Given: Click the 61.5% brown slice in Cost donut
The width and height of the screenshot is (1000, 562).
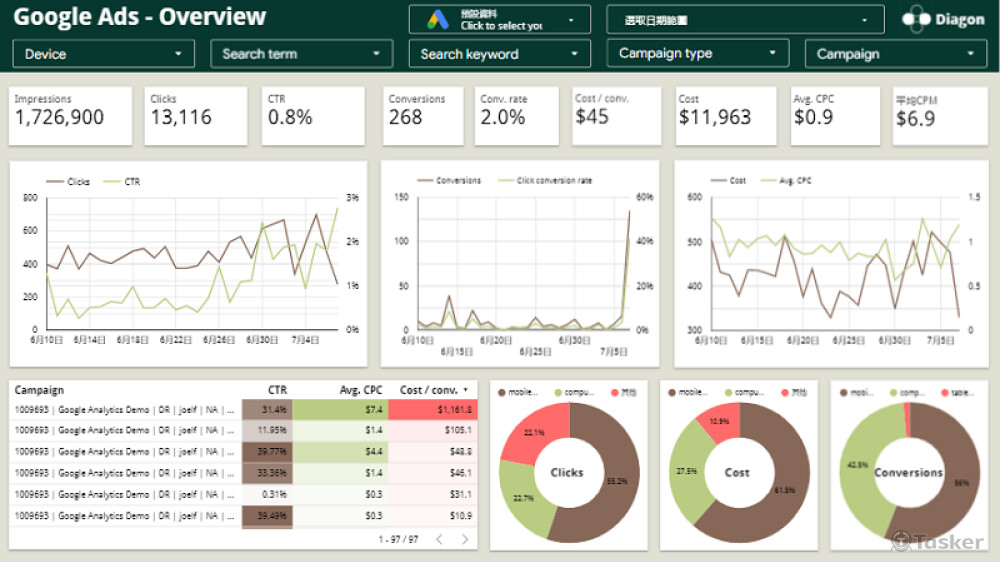Looking at the screenshot, I should 784,490.
